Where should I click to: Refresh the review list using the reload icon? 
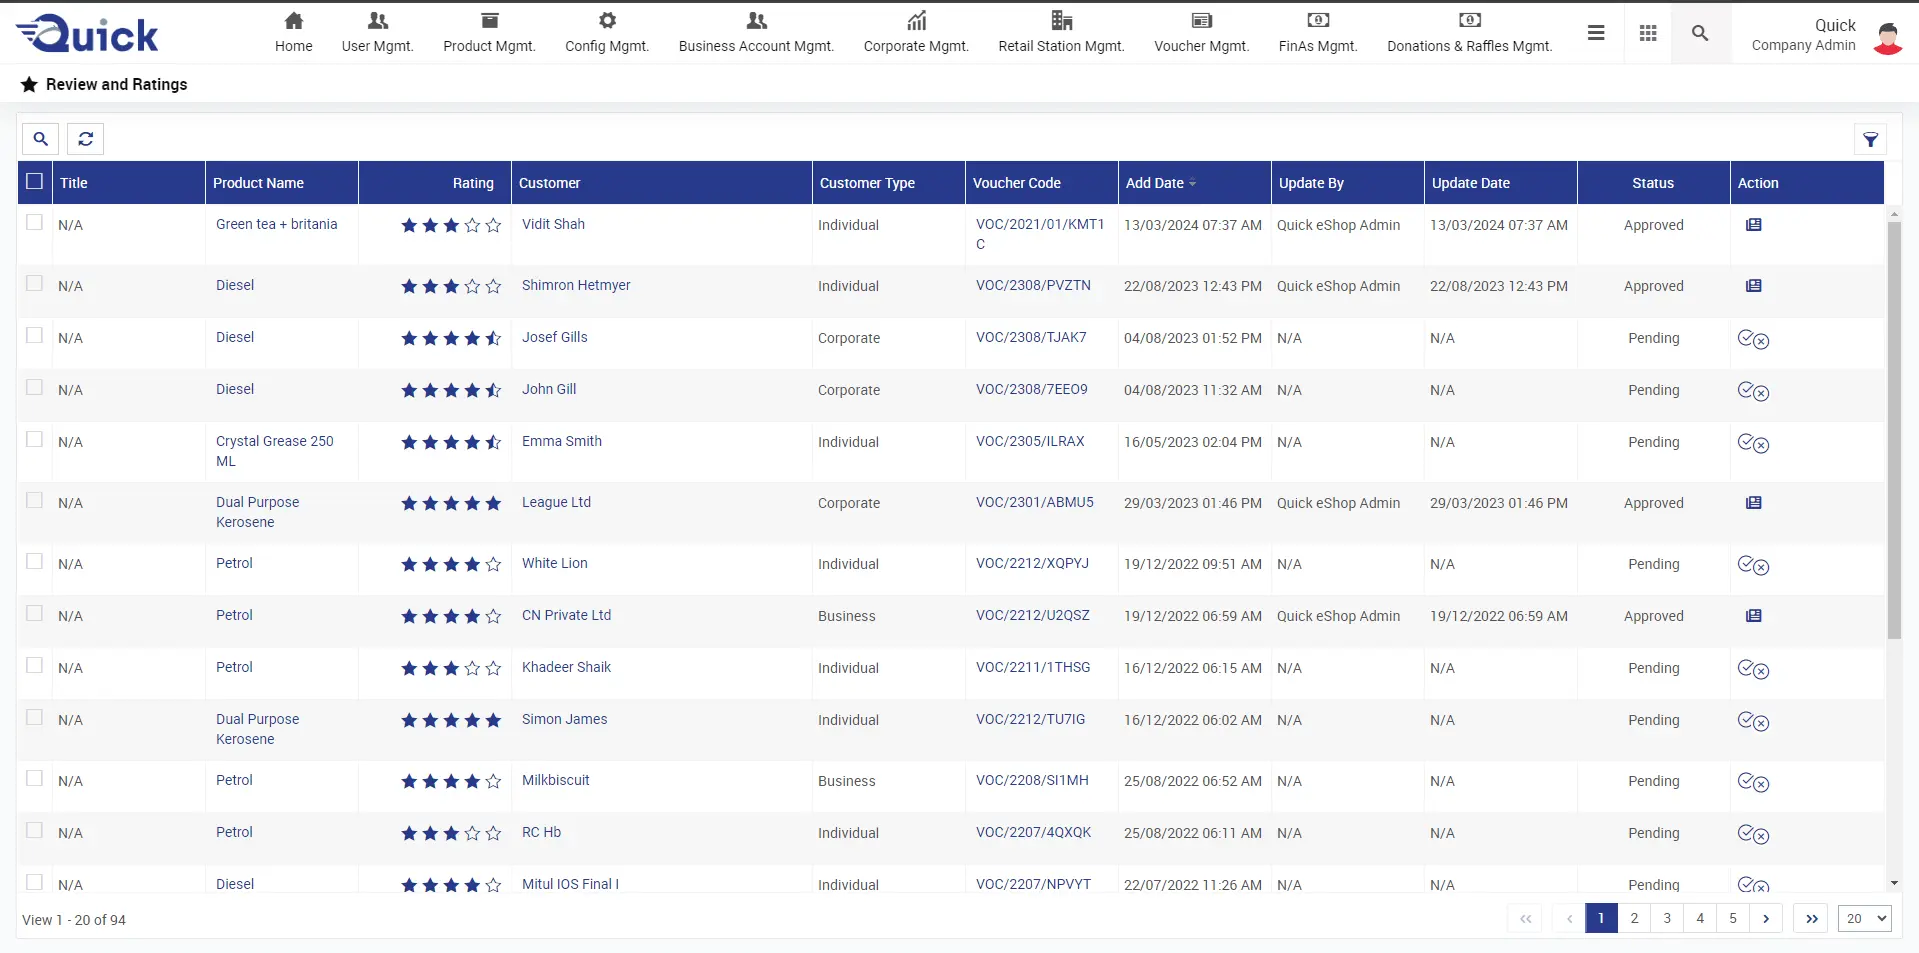click(x=86, y=139)
